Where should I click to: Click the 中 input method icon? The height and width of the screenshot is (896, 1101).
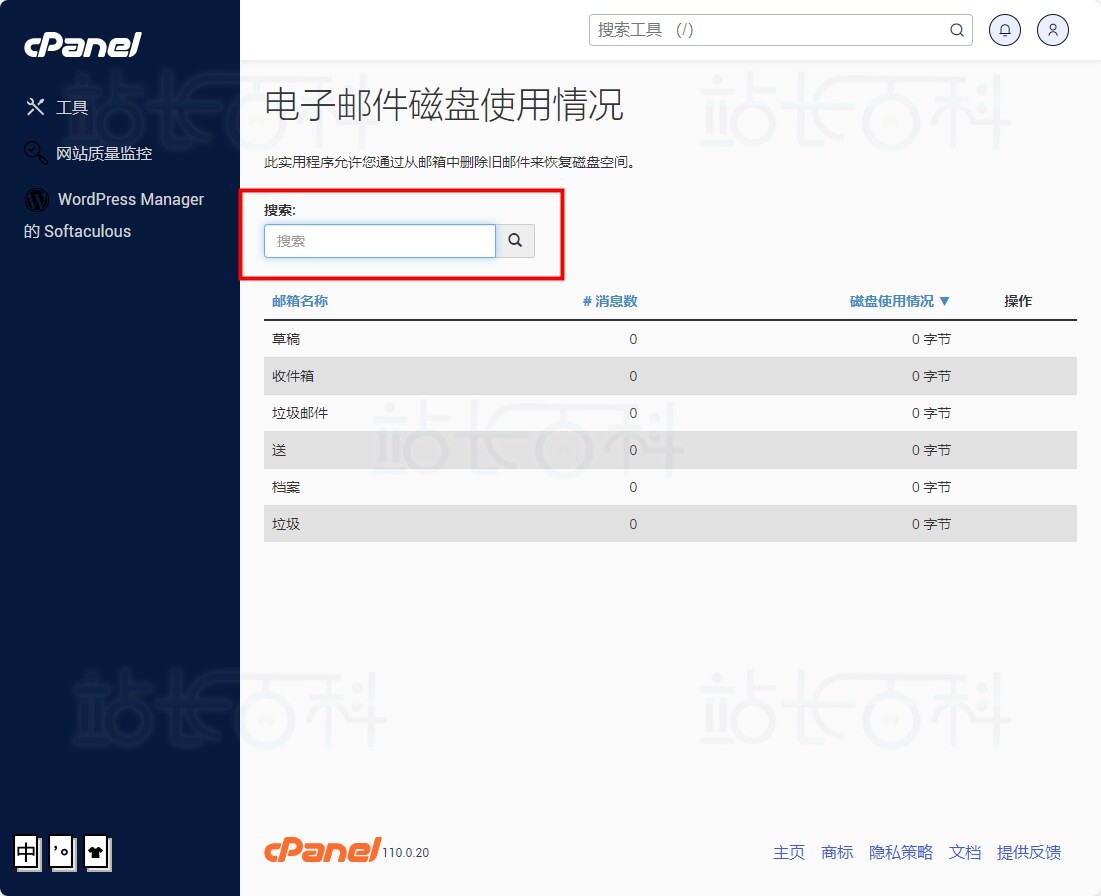[27, 852]
